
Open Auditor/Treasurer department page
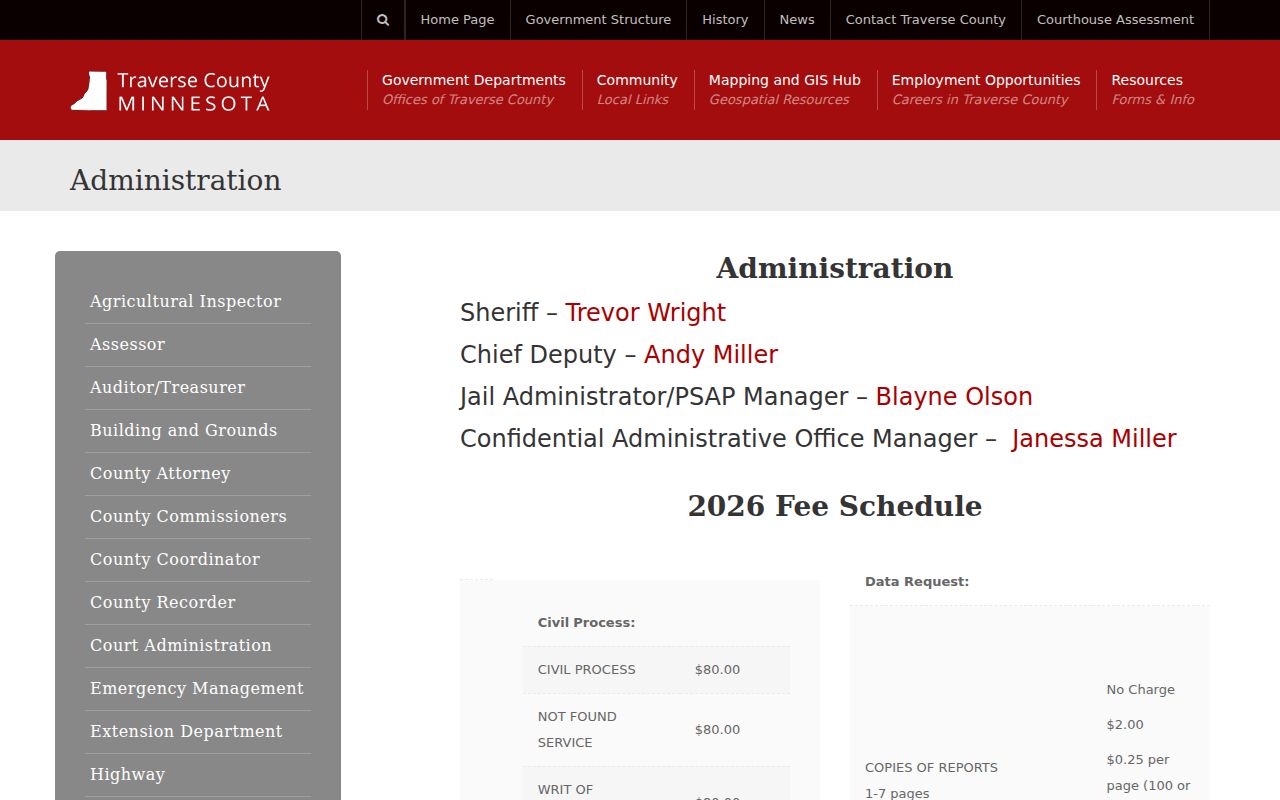pos(167,387)
